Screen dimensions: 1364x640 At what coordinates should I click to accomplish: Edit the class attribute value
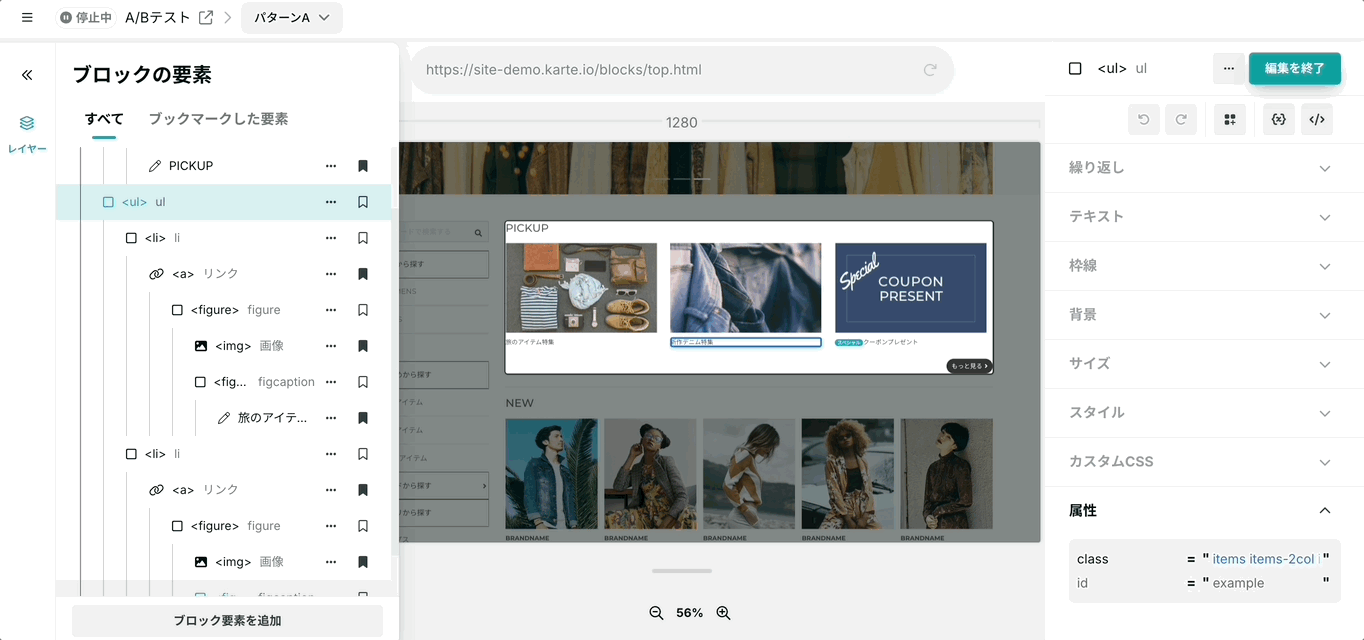coord(1266,559)
